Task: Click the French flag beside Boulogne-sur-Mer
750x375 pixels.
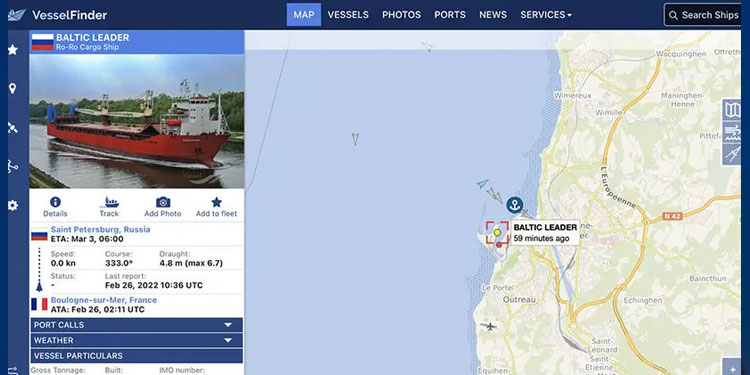Action: point(39,304)
